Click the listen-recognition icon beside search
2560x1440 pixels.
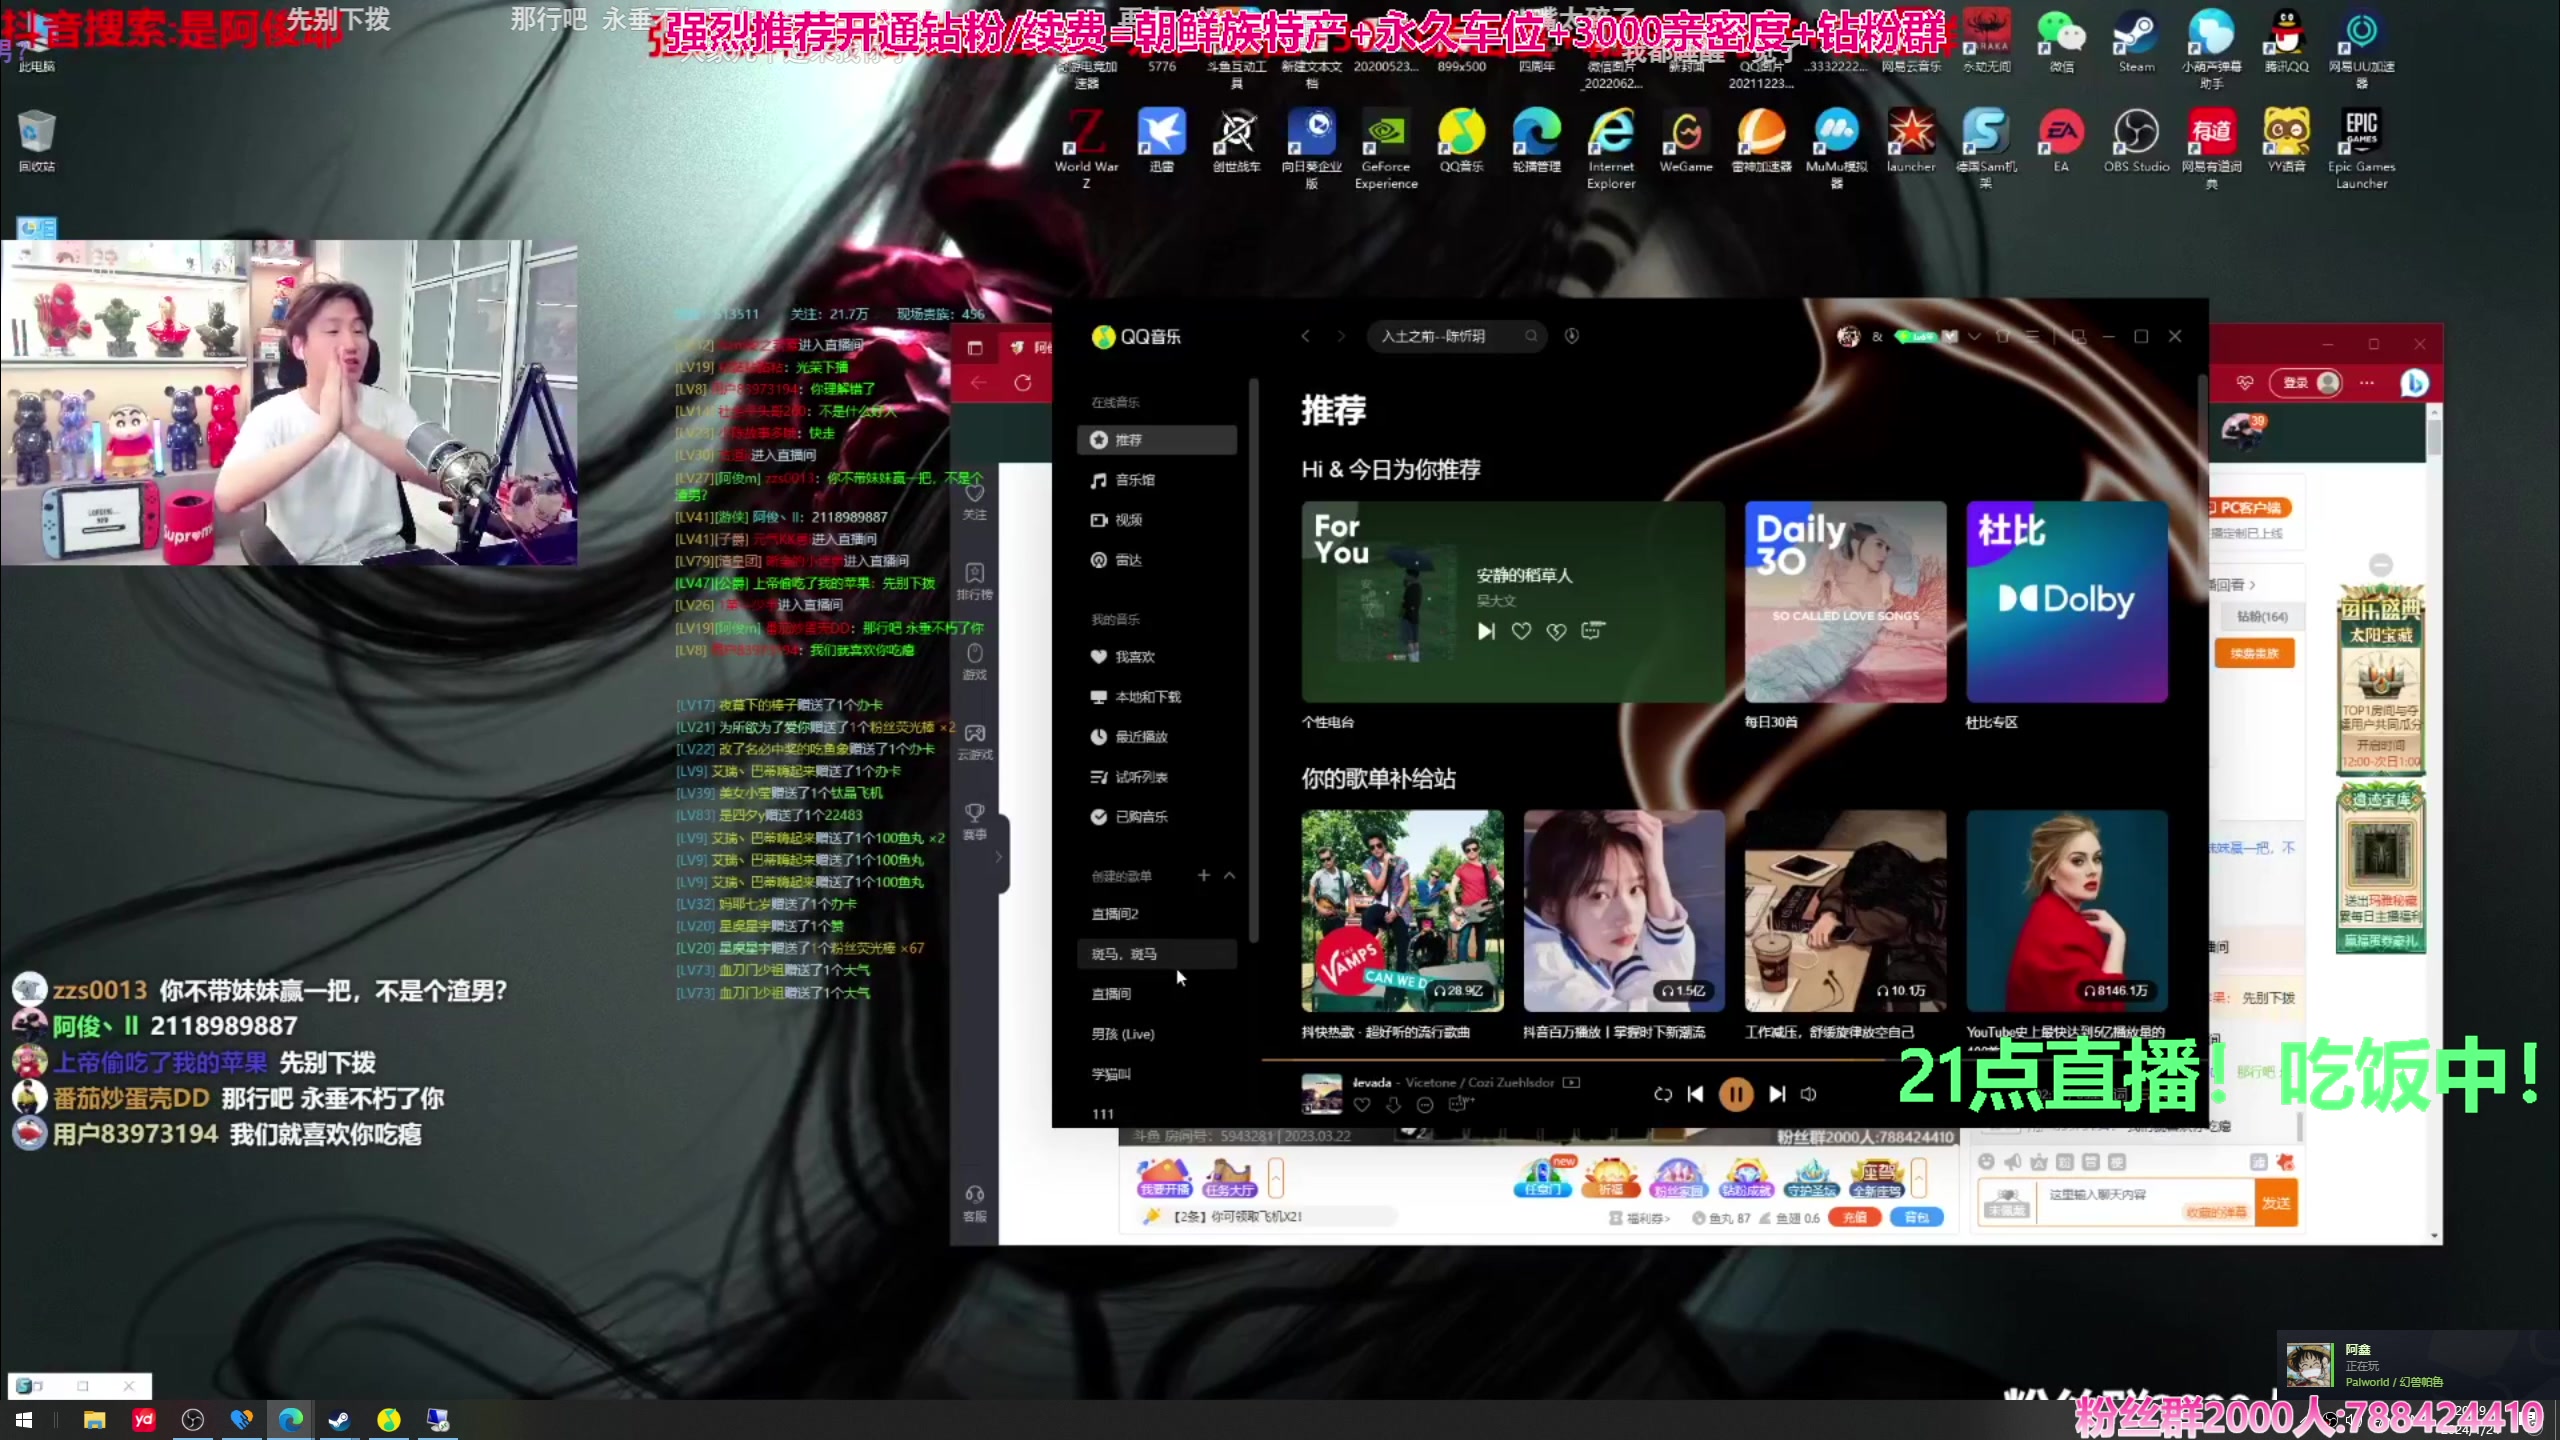pos(1572,336)
